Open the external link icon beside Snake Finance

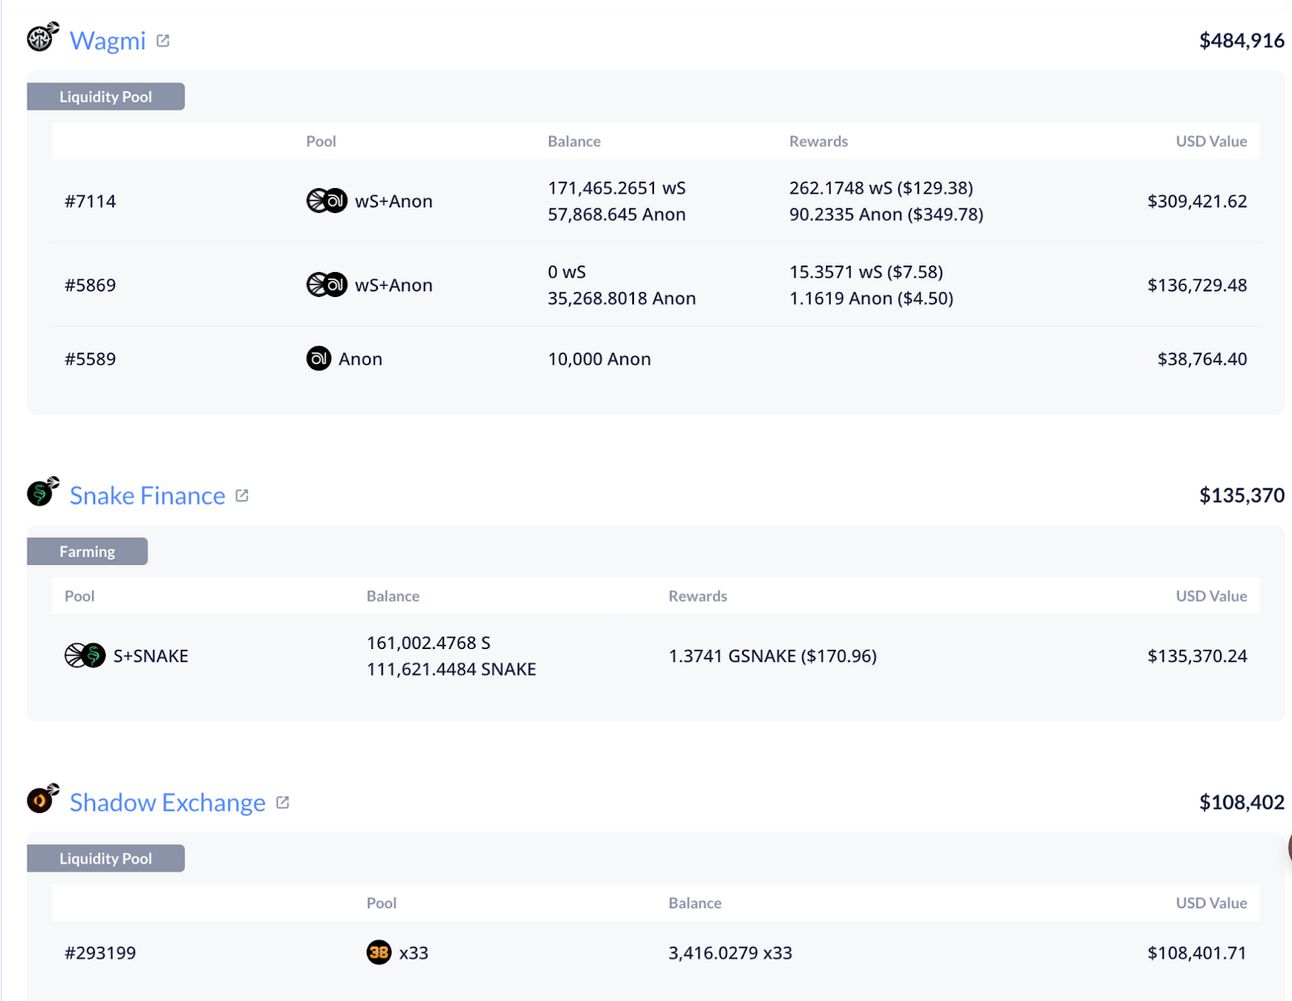click(x=242, y=496)
